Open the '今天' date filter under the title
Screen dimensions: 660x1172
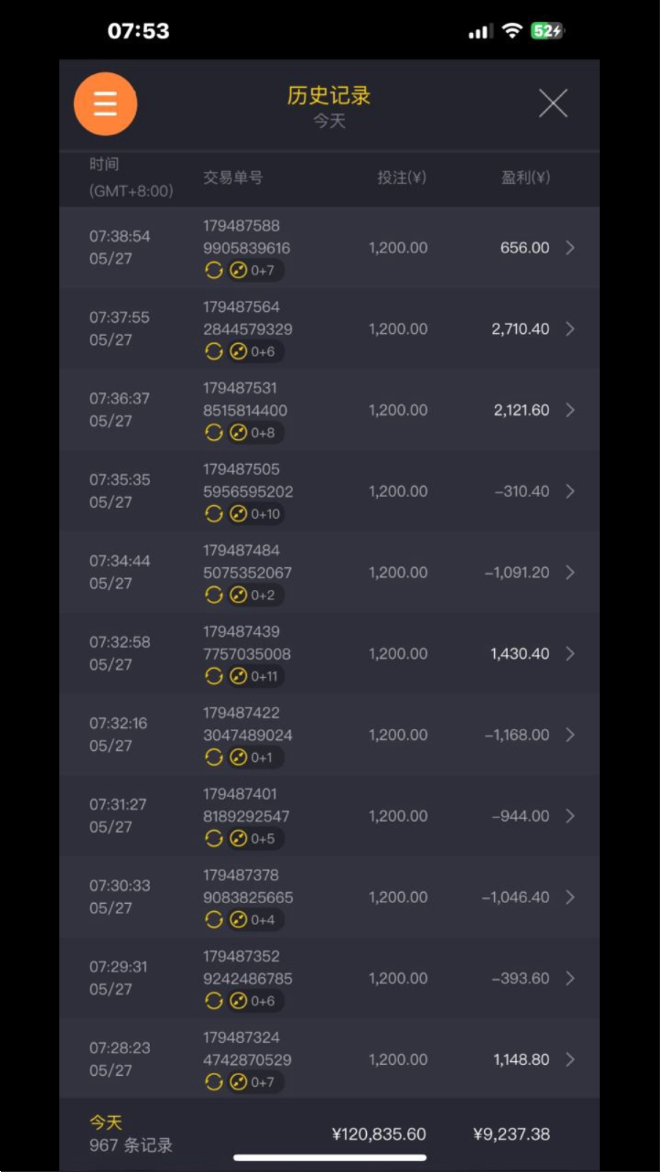click(329, 121)
